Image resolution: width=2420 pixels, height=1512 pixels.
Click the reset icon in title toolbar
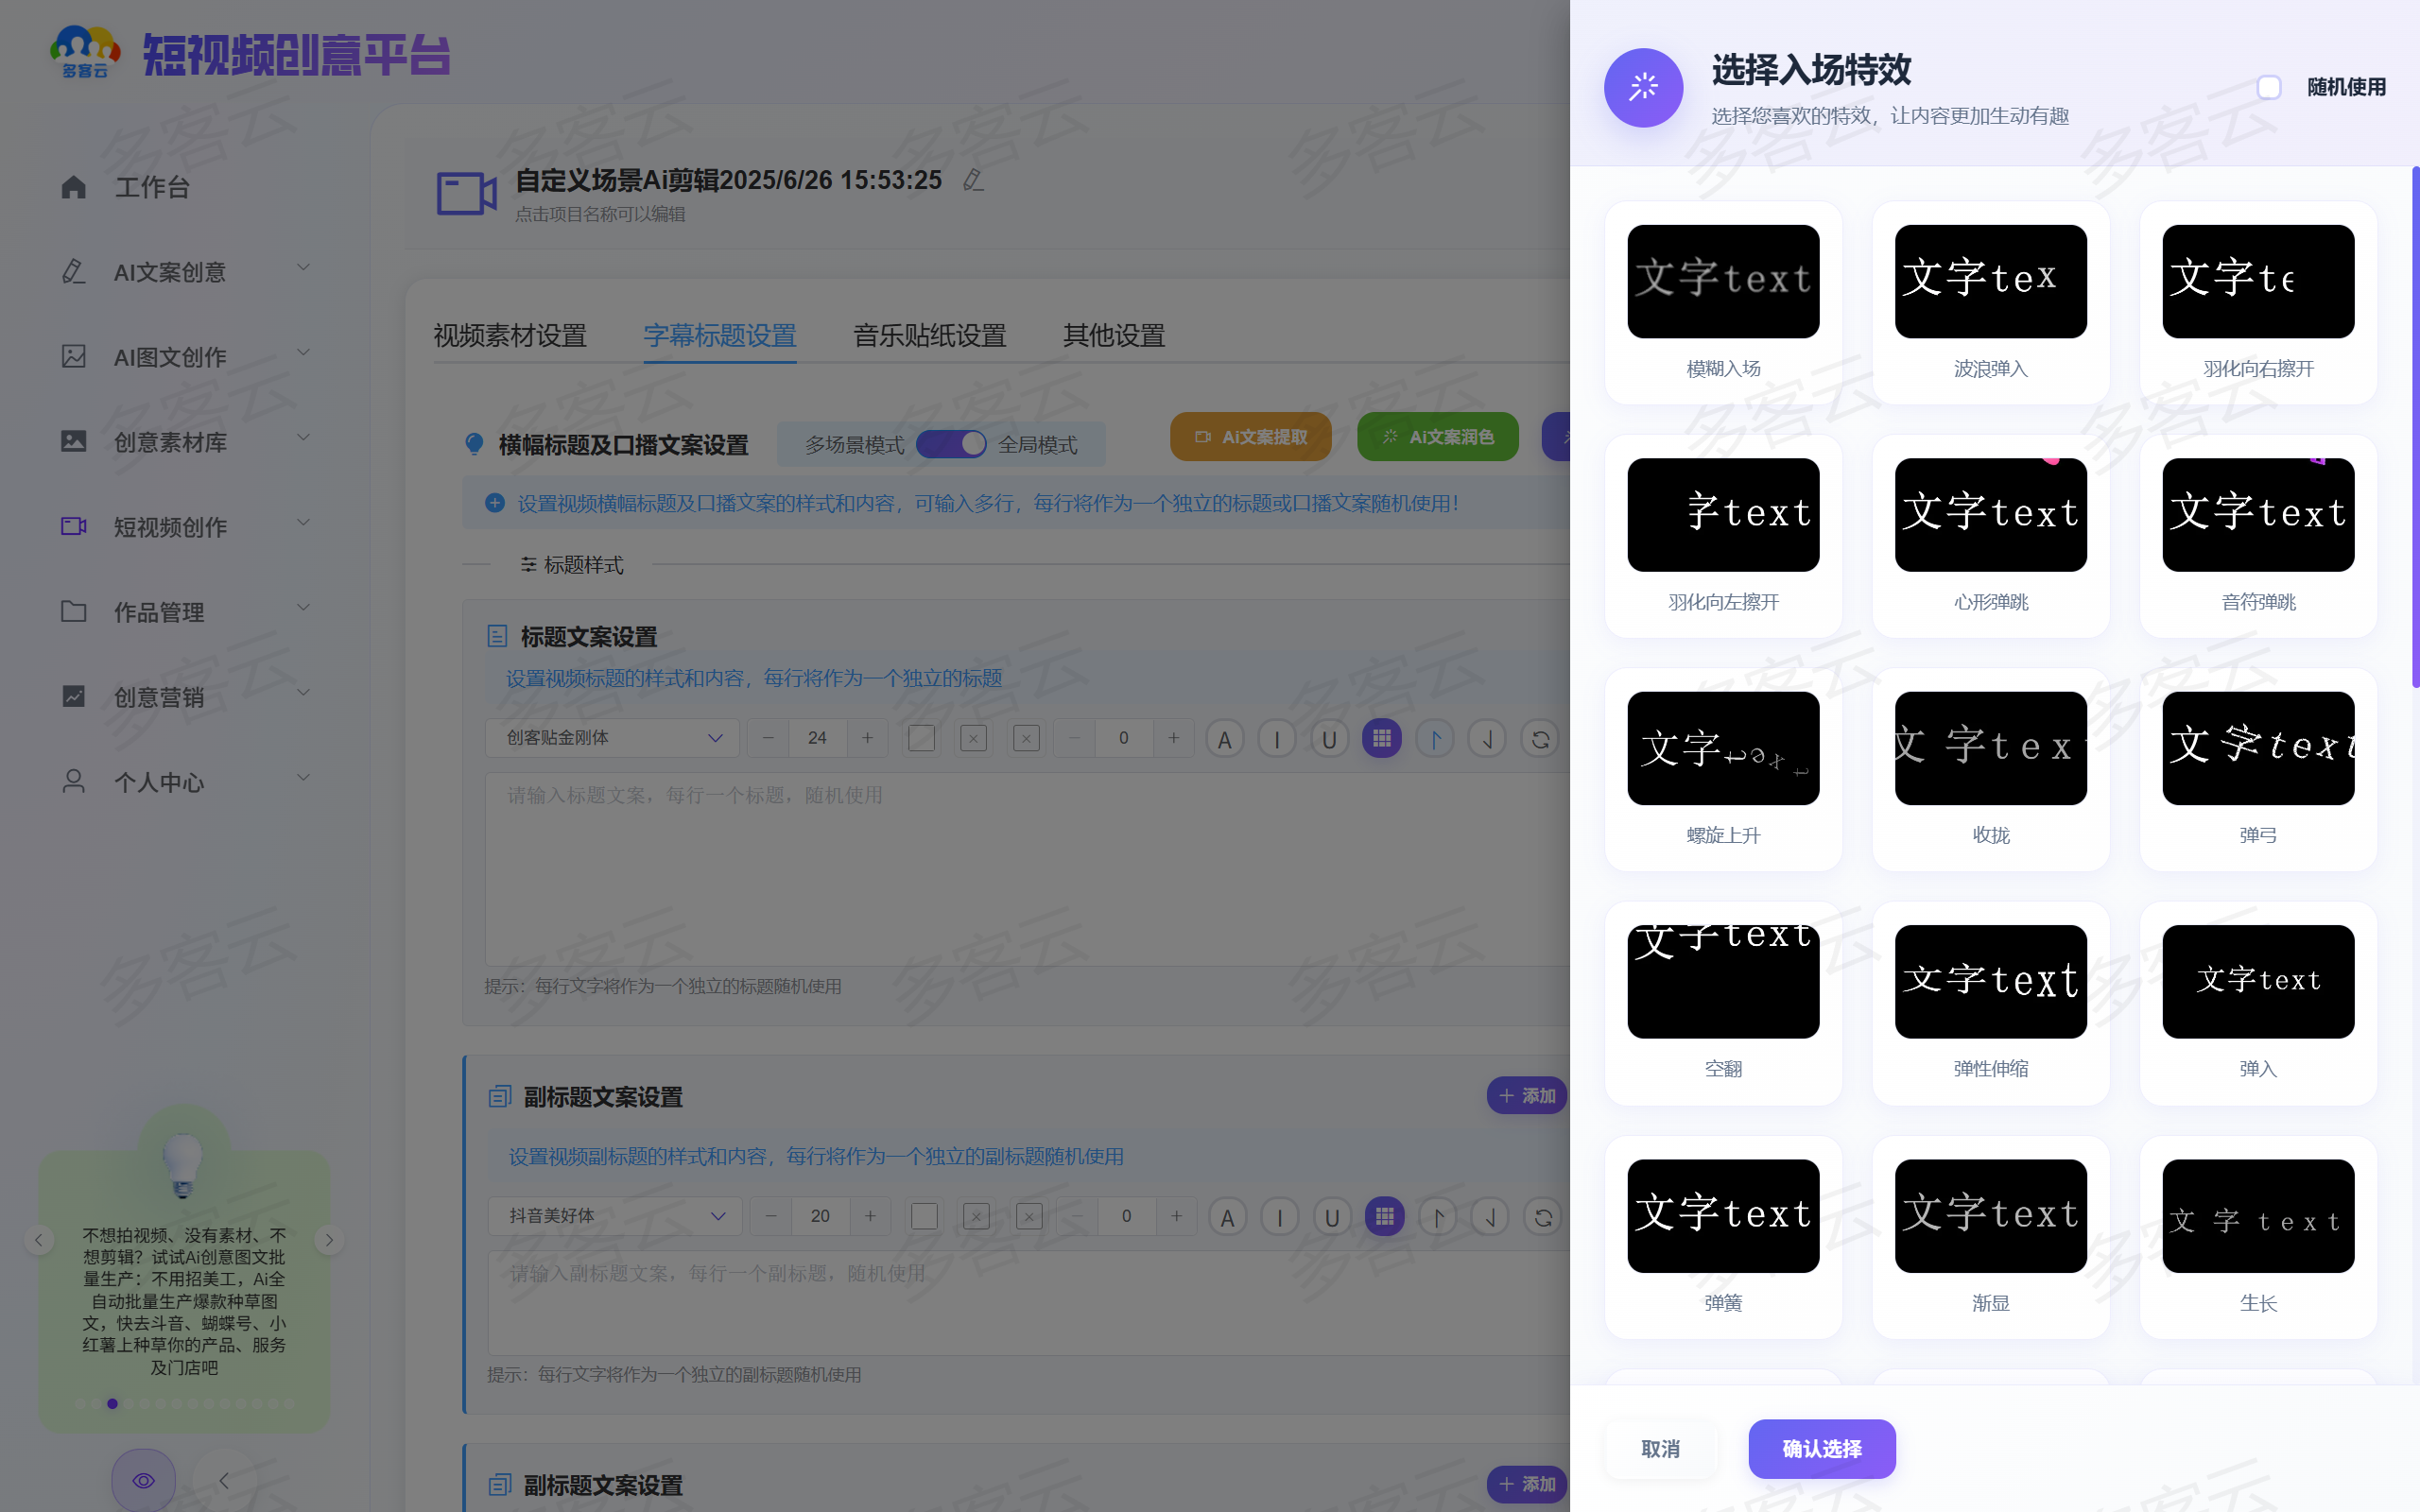[1540, 739]
